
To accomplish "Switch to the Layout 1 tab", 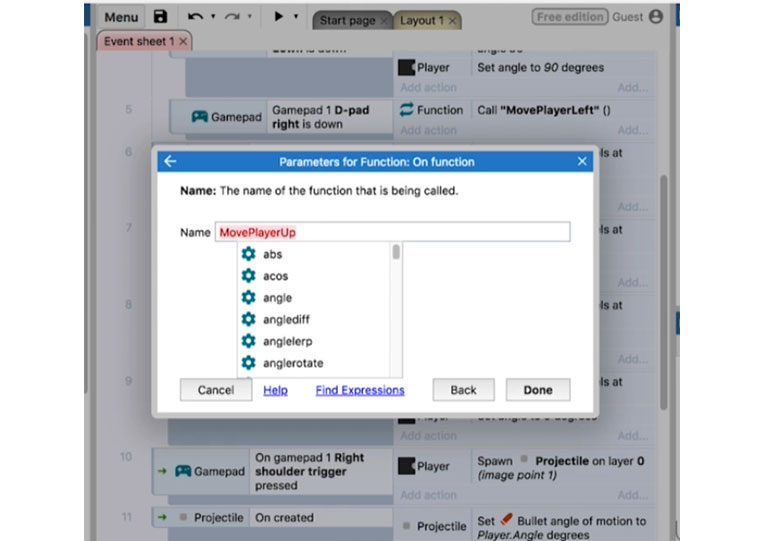I will [422, 20].
